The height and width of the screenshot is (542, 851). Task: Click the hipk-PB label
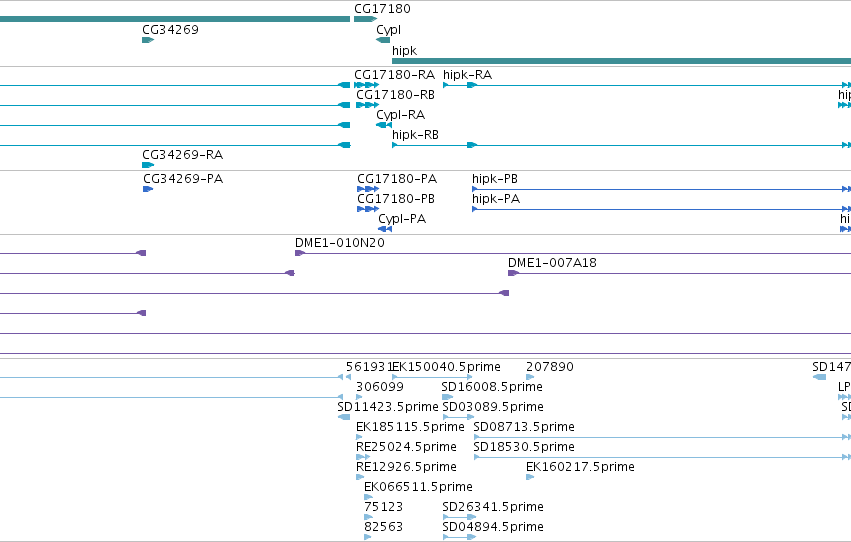[x=494, y=179]
